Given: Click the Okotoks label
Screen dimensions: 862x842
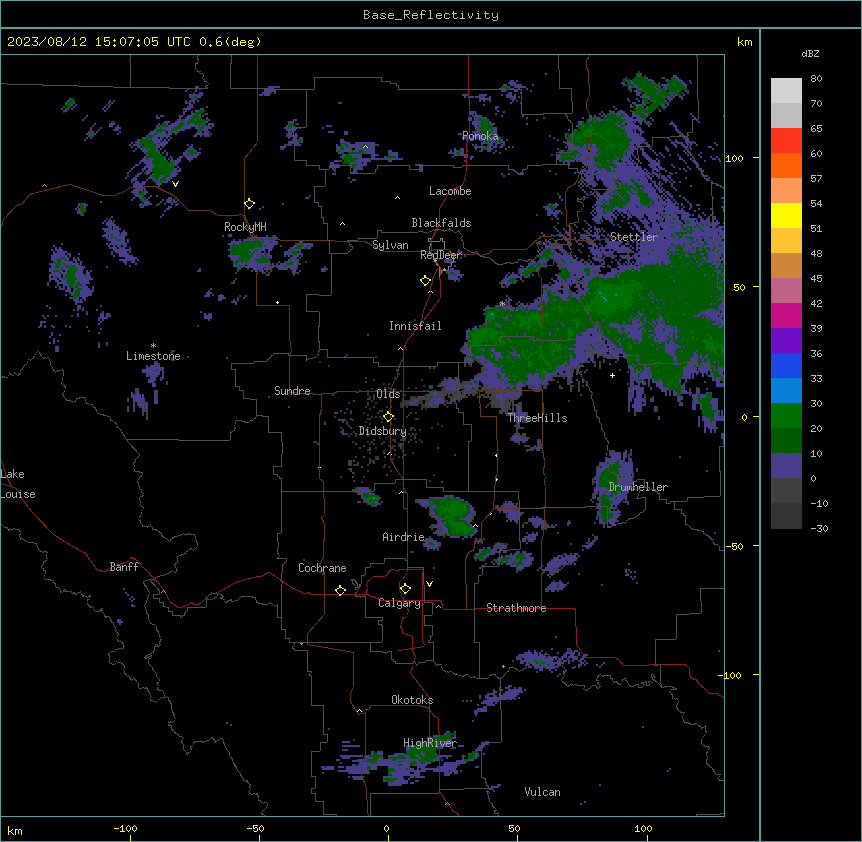Looking at the screenshot, I should (412, 700).
